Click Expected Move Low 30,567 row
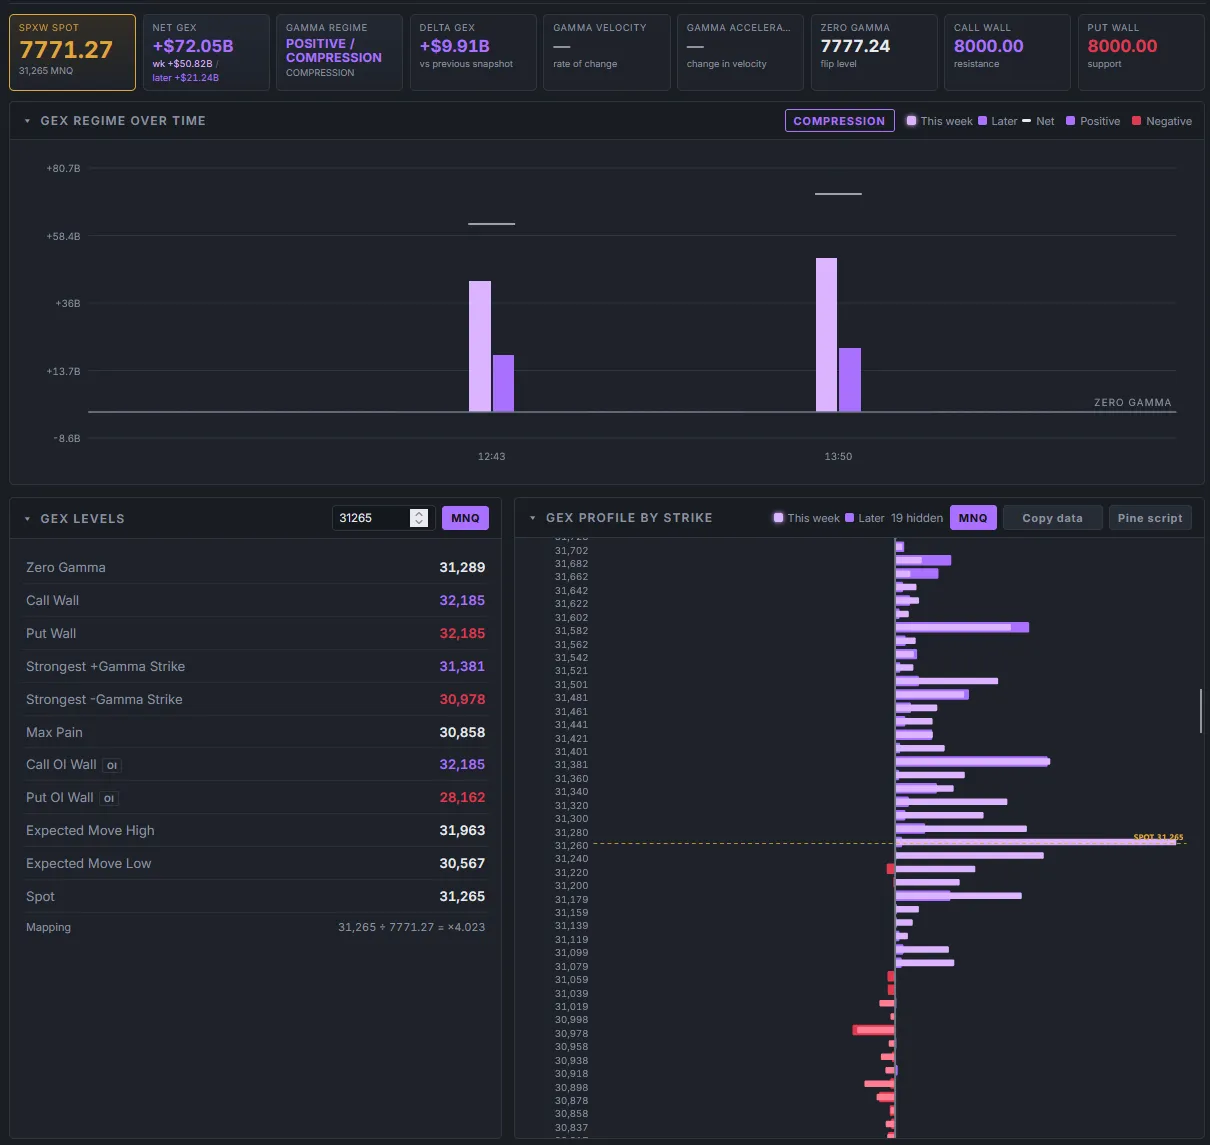This screenshot has height=1145, width=1210. point(256,864)
